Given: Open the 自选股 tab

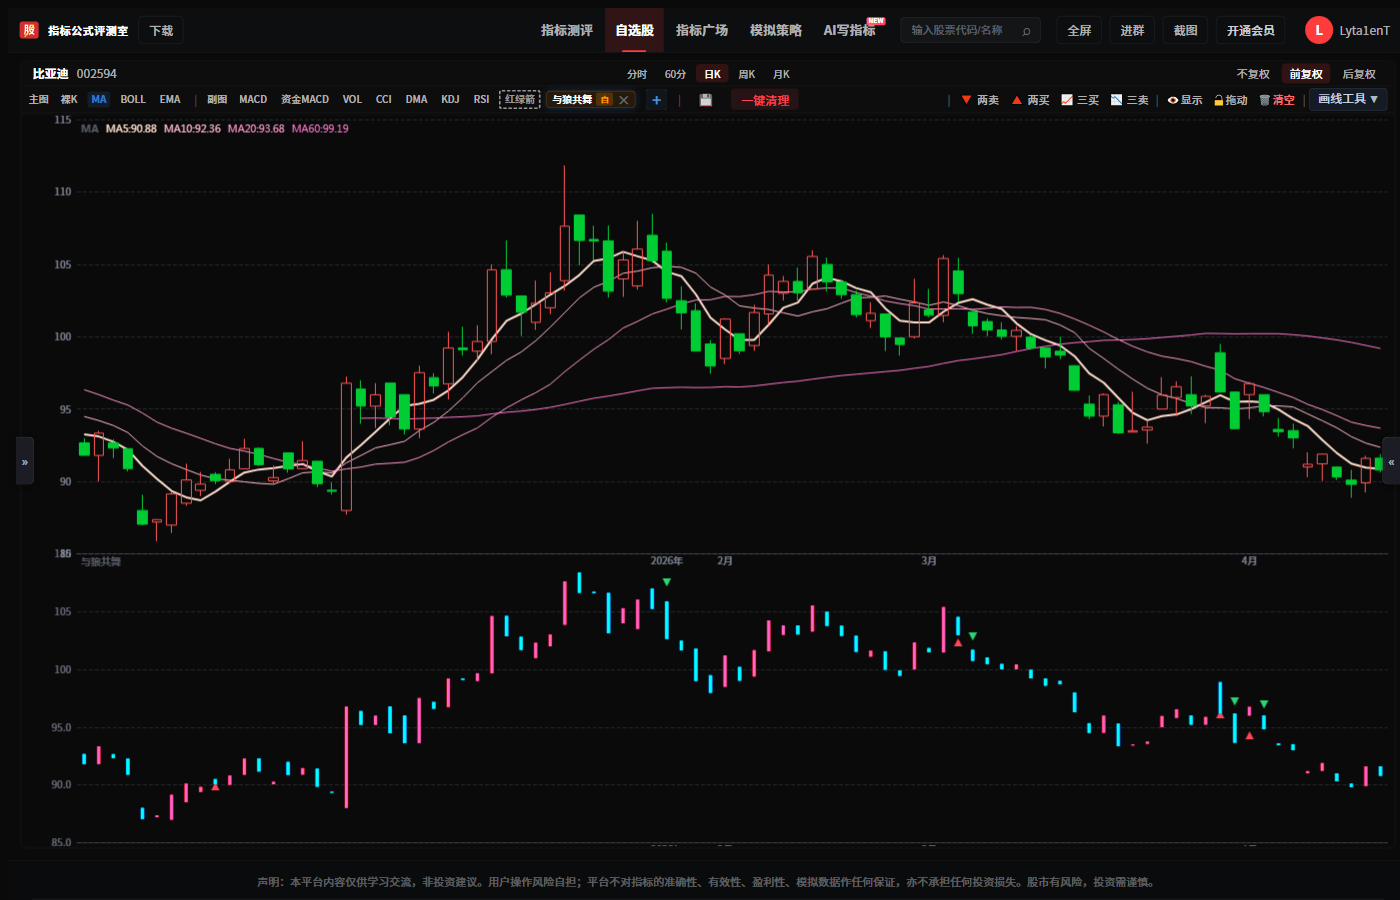Looking at the screenshot, I should (635, 30).
